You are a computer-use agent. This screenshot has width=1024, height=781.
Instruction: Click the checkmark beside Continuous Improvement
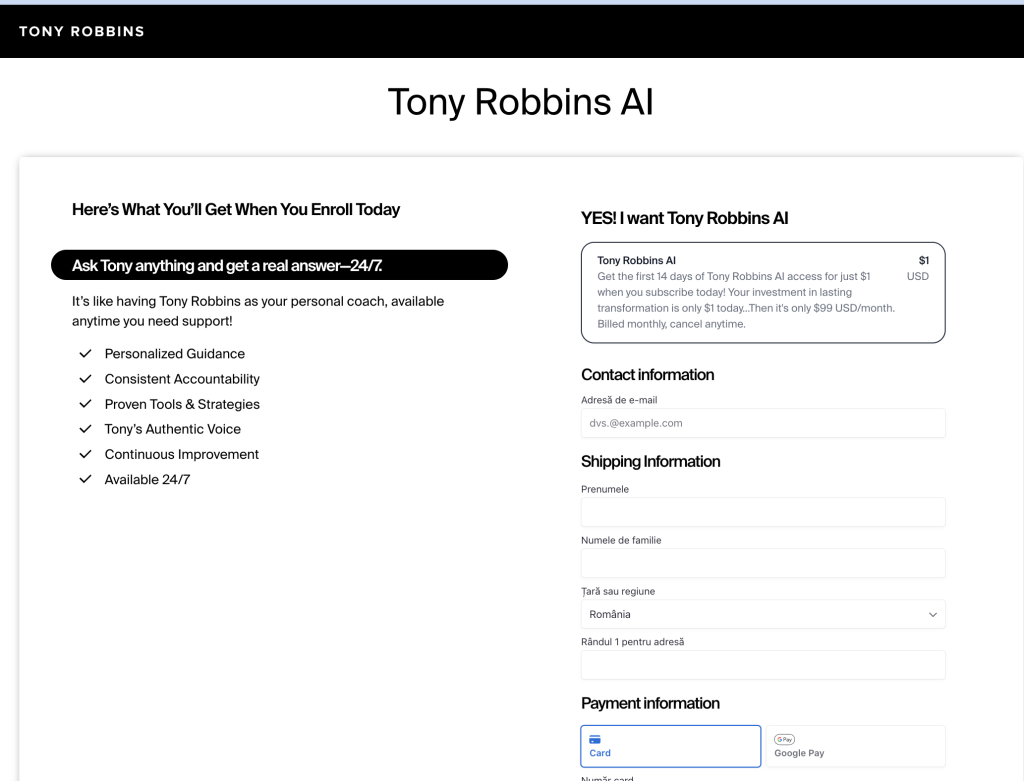(x=86, y=454)
